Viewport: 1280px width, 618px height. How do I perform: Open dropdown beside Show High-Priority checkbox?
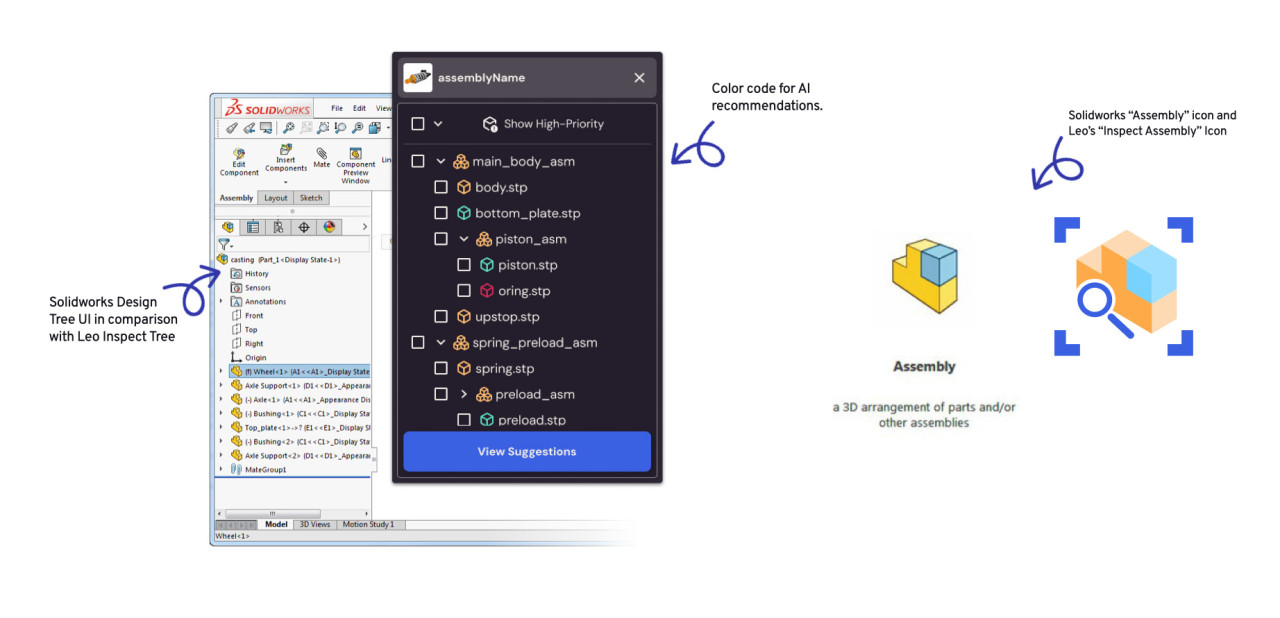tap(438, 124)
